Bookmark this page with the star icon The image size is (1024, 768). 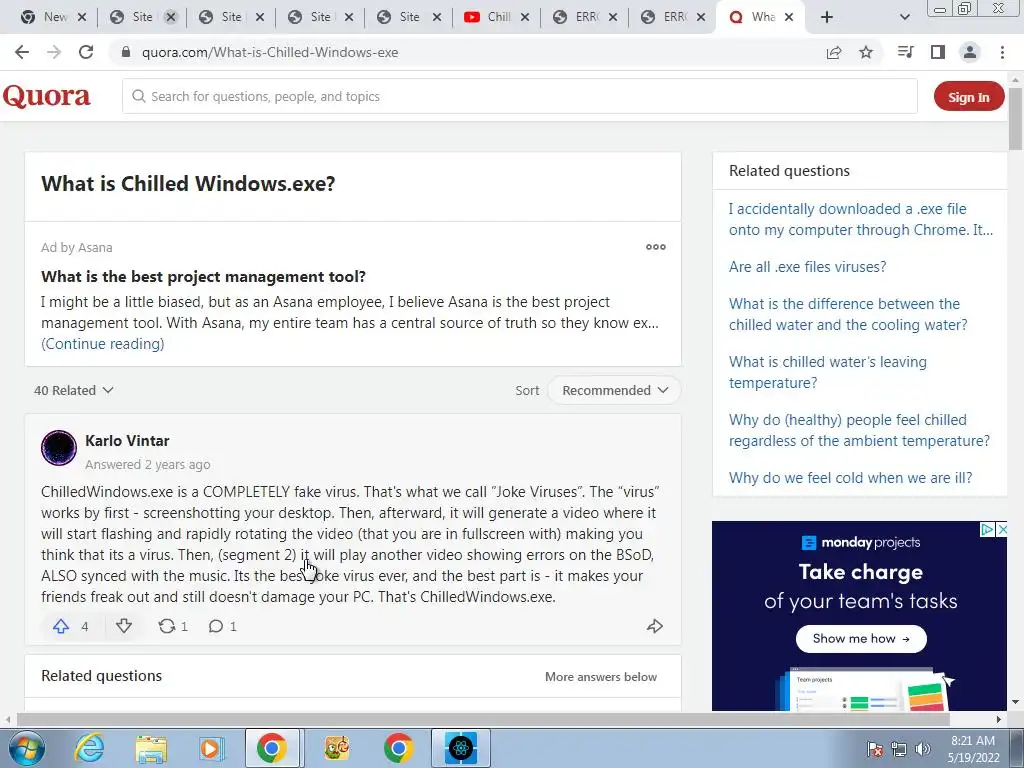(866, 52)
